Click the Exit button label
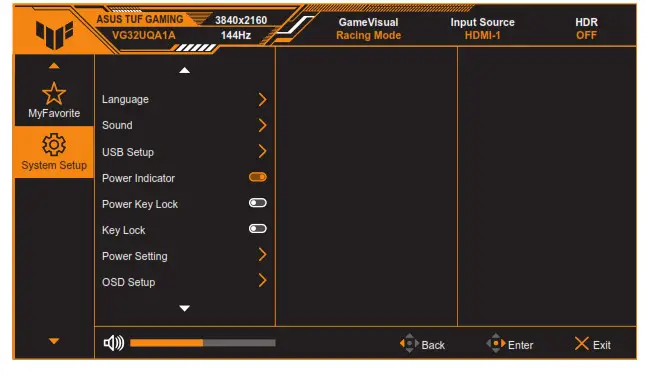The width and height of the screenshot is (647, 375). click(x=602, y=345)
